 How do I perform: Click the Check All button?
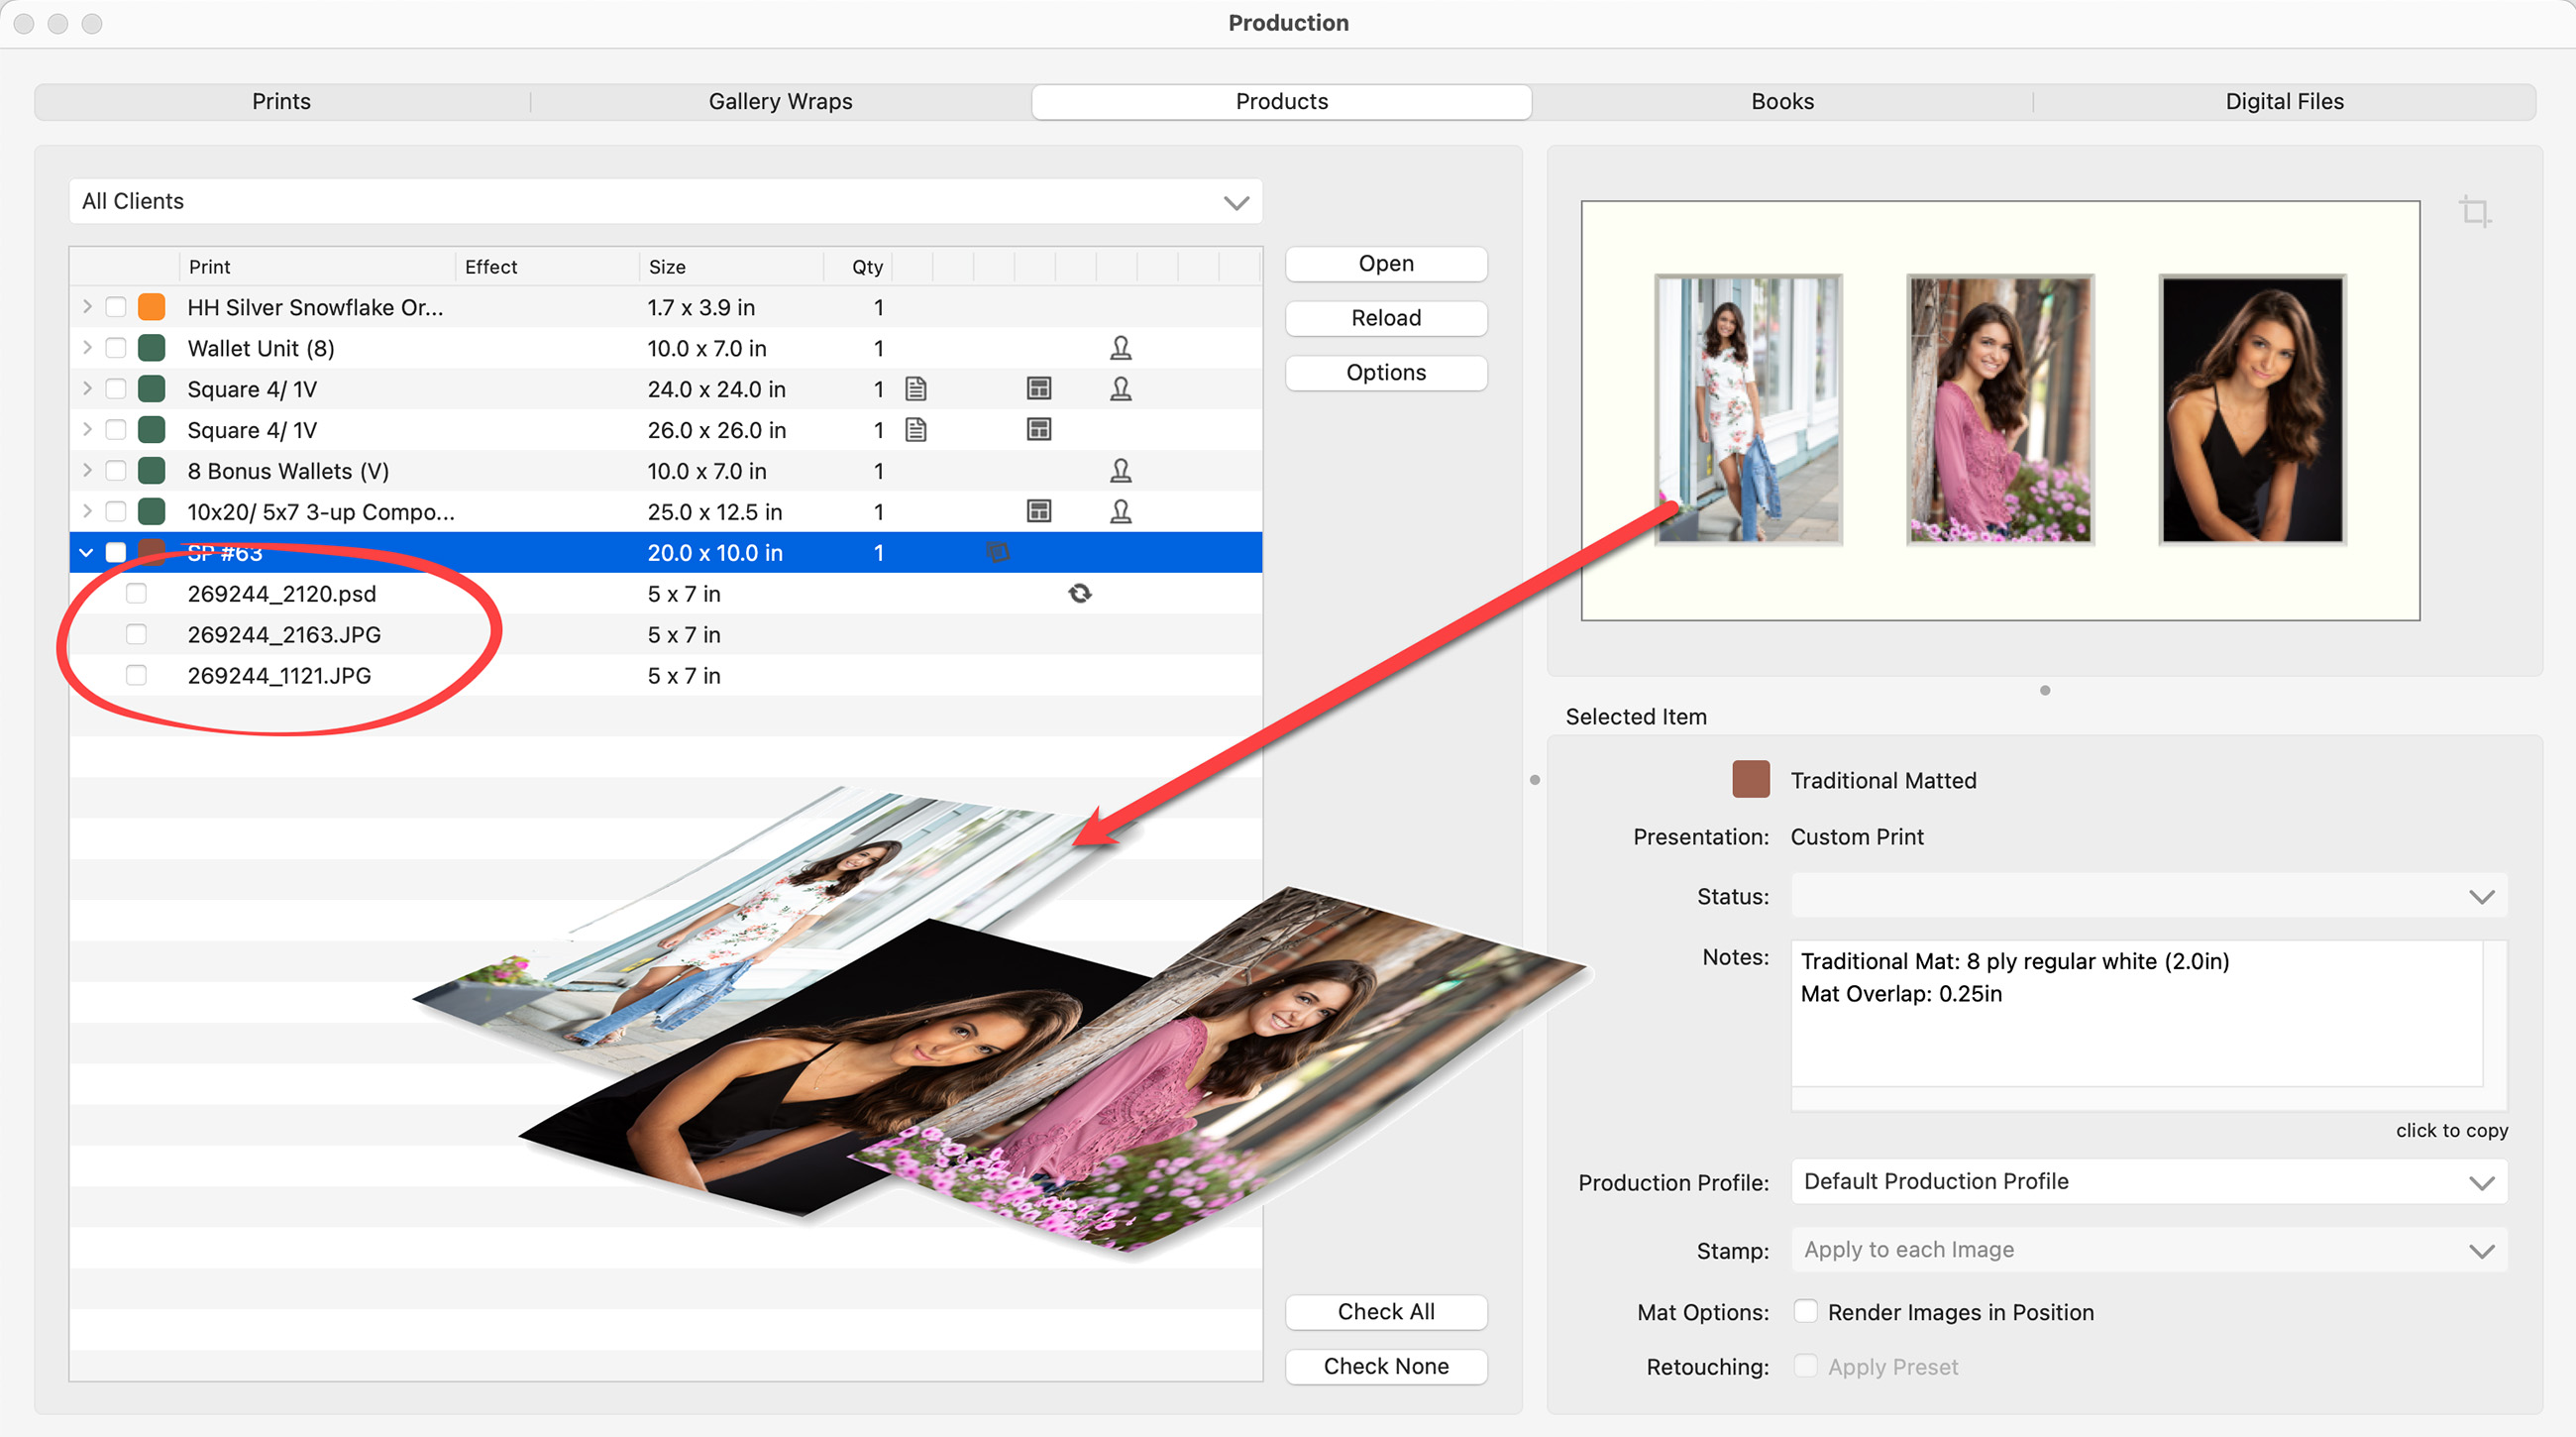click(x=1385, y=1311)
